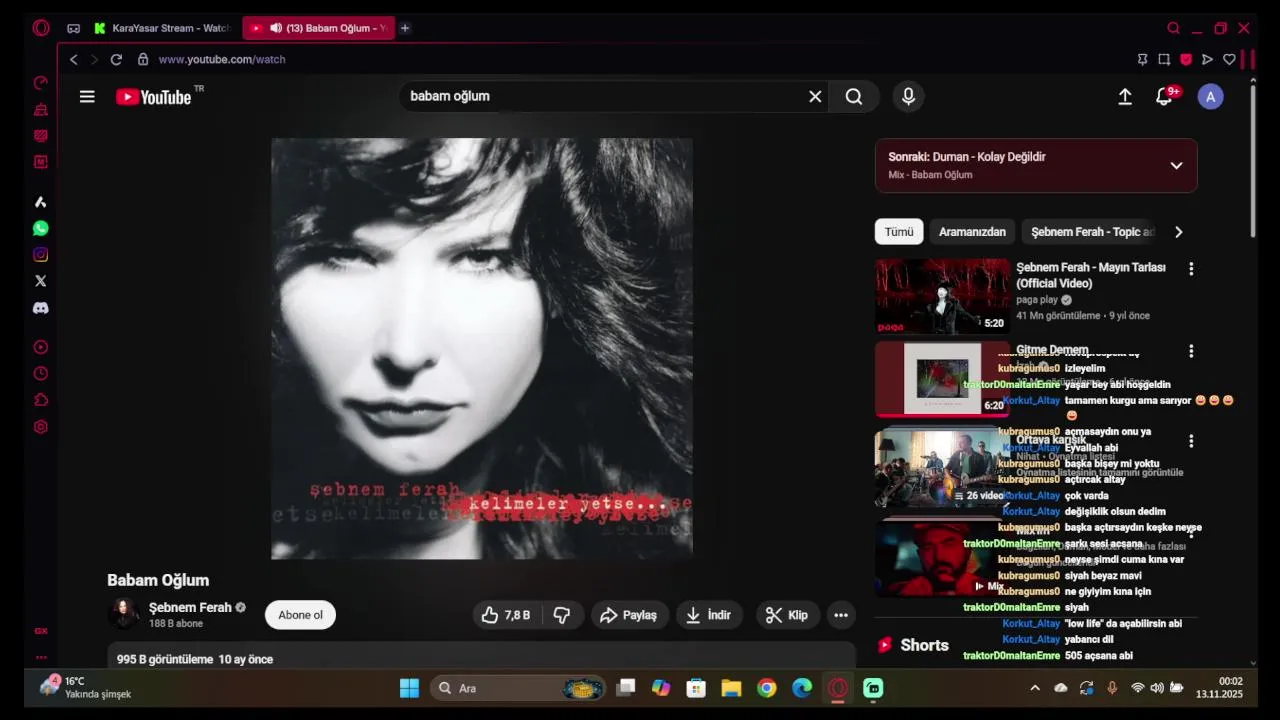Image resolution: width=1280 pixels, height=720 pixels.
Task: Open Instagram in the Opera sidebar
Action: (x=41, y=255)
